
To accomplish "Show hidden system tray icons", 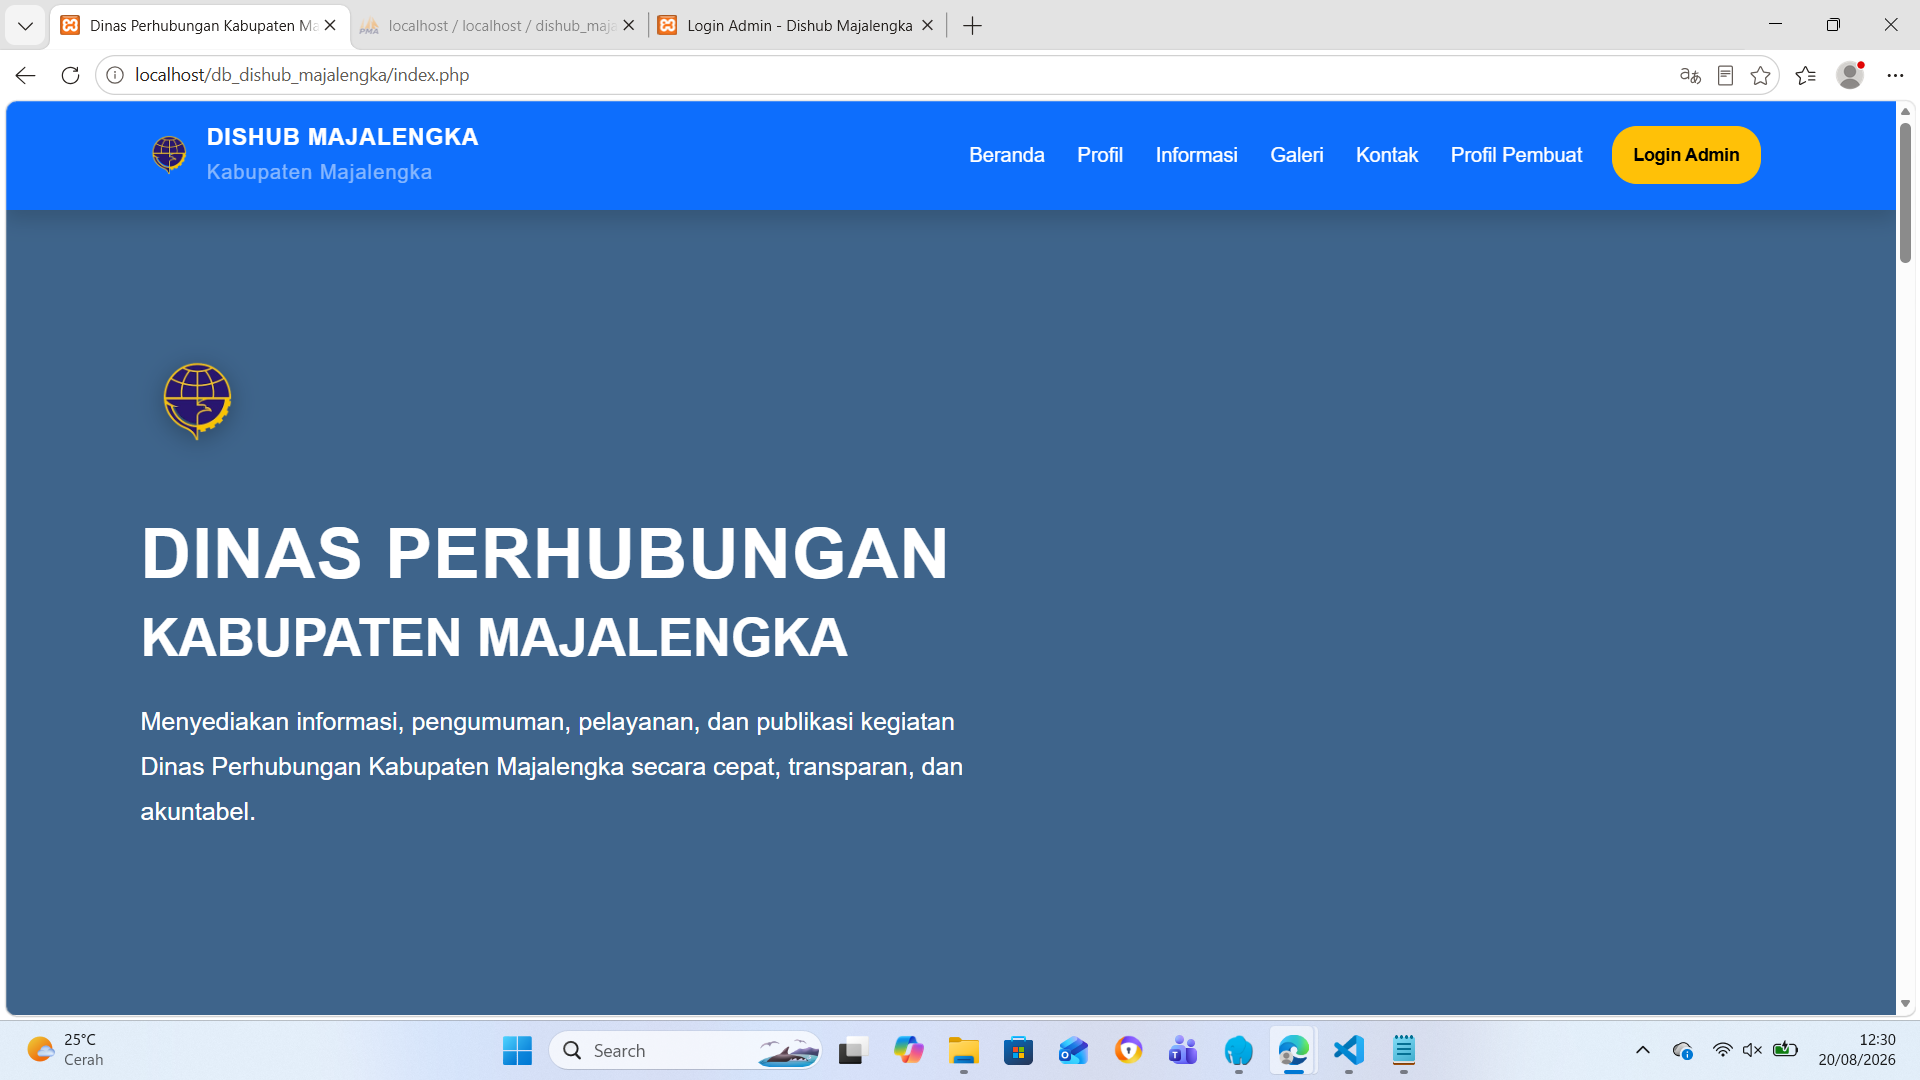I will click(1642, 1050).
